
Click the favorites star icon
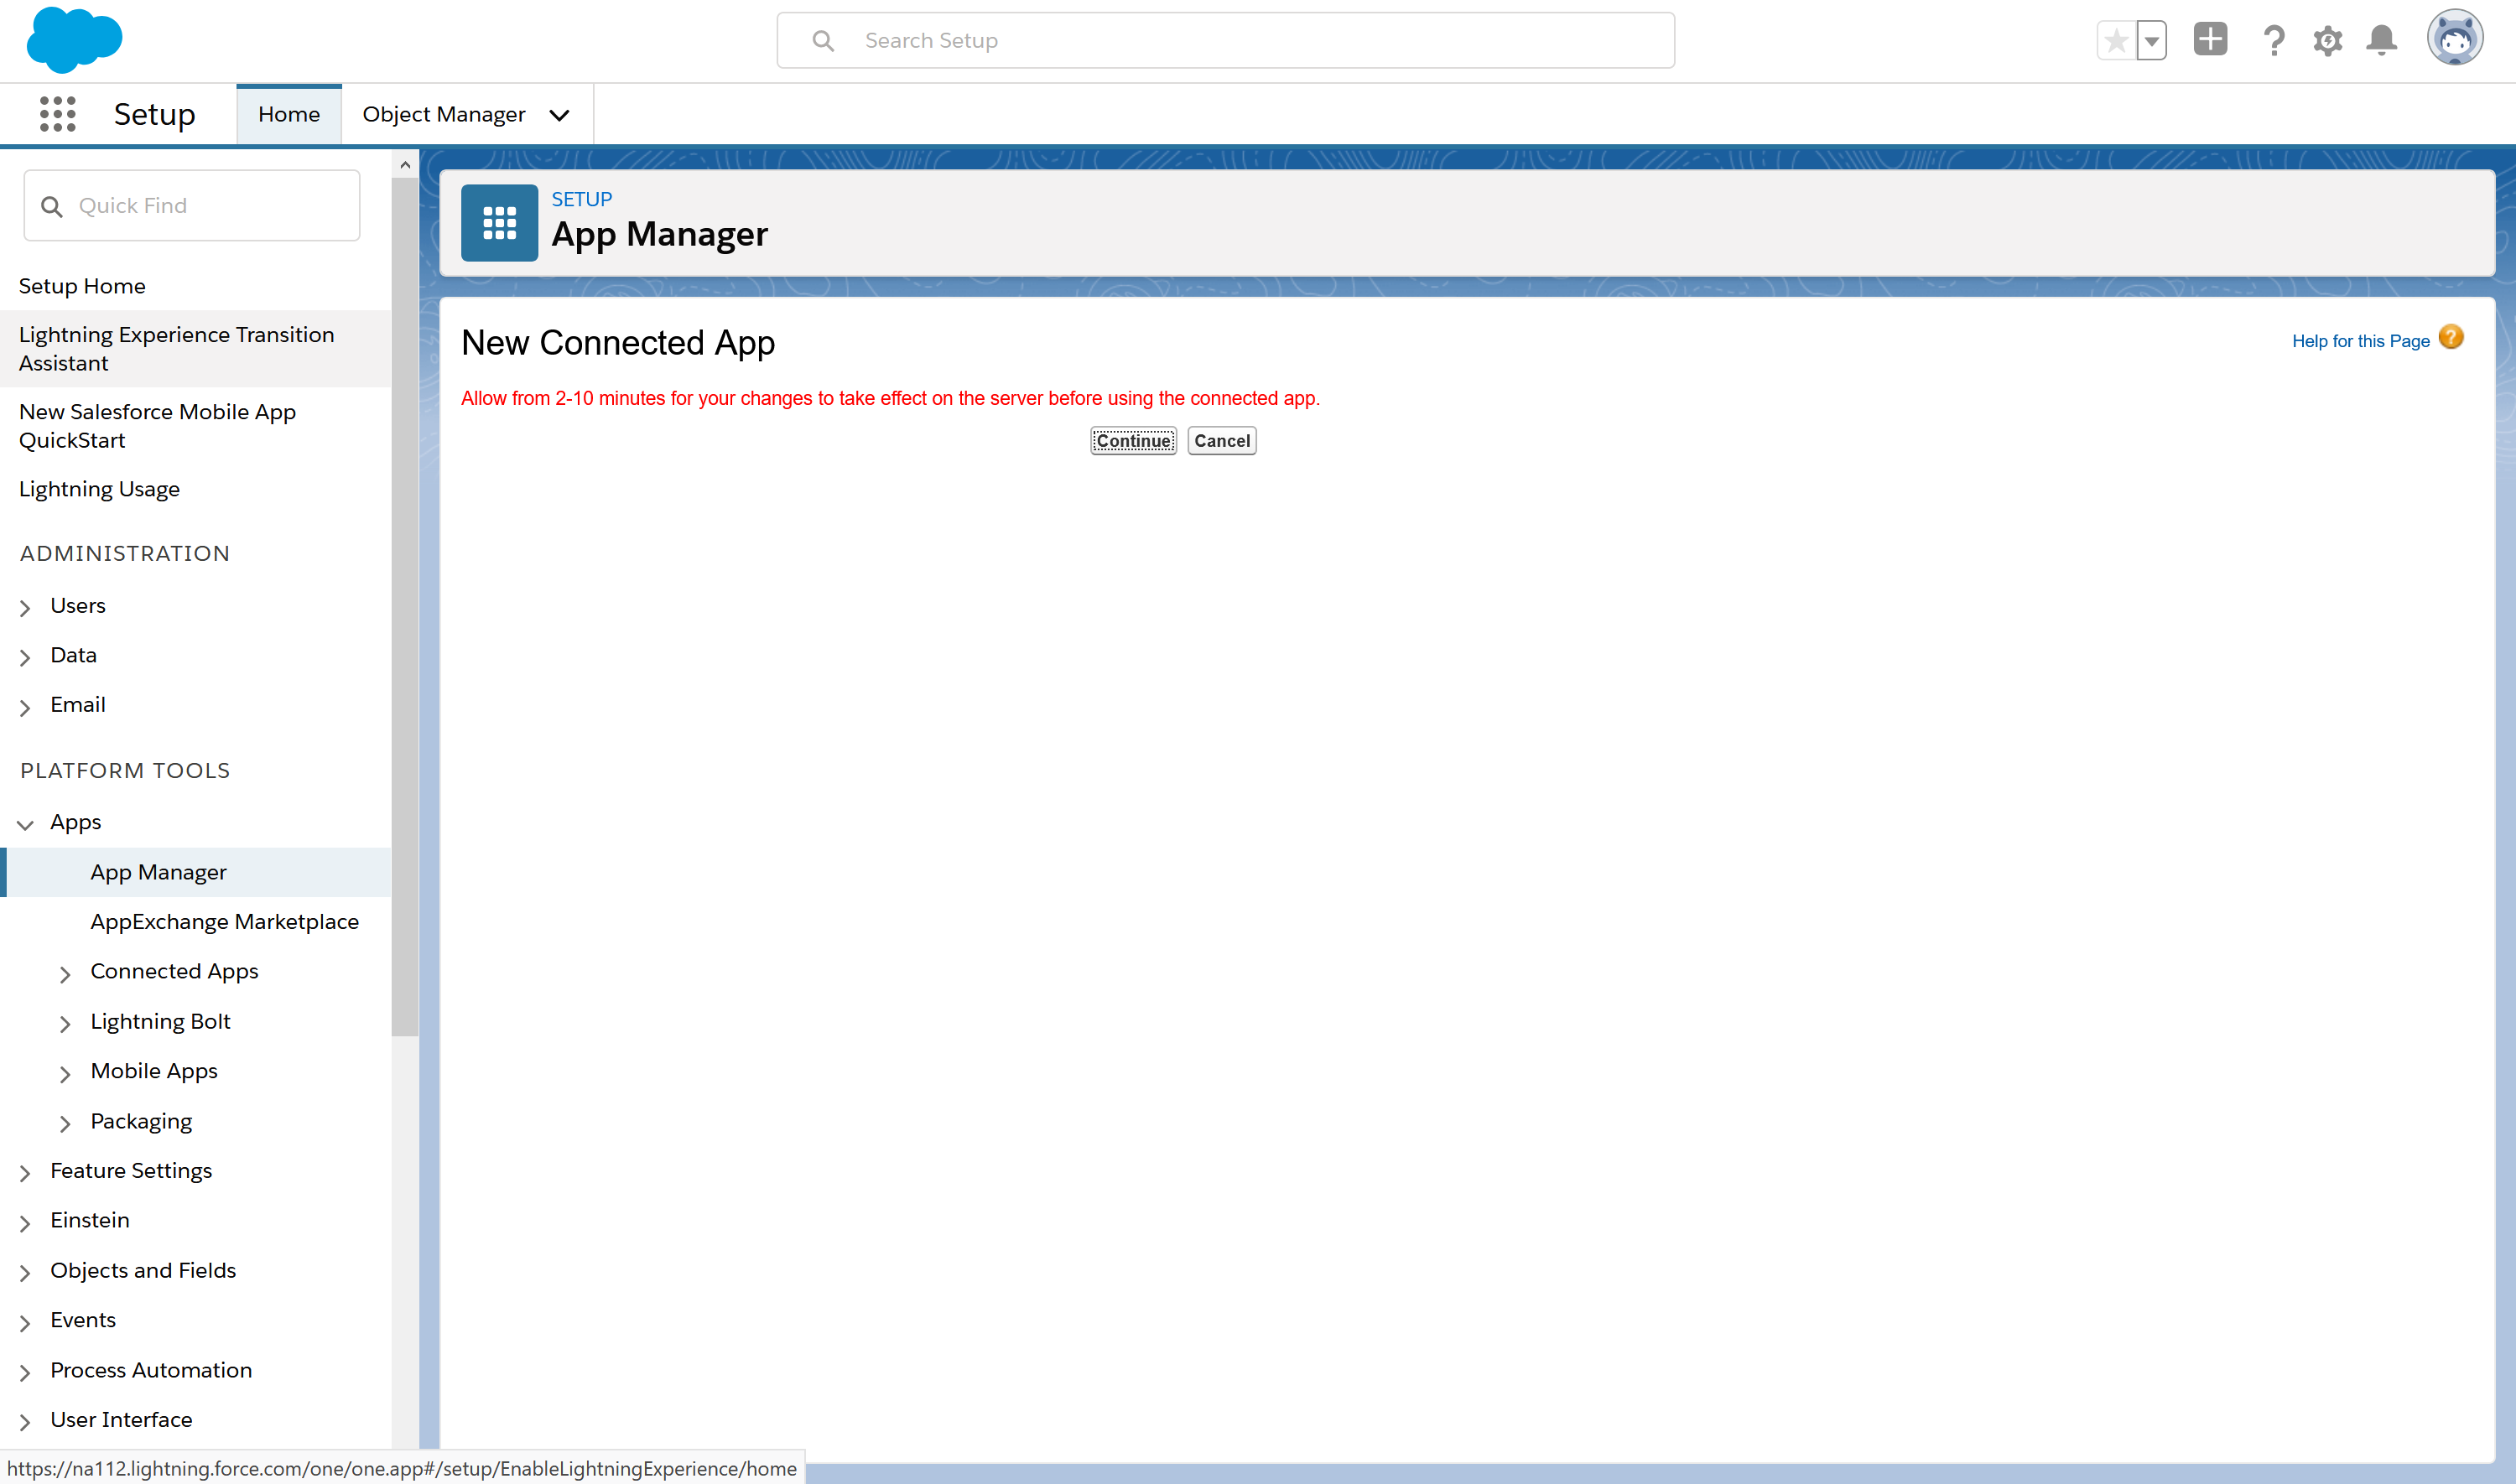(2115, 41)
